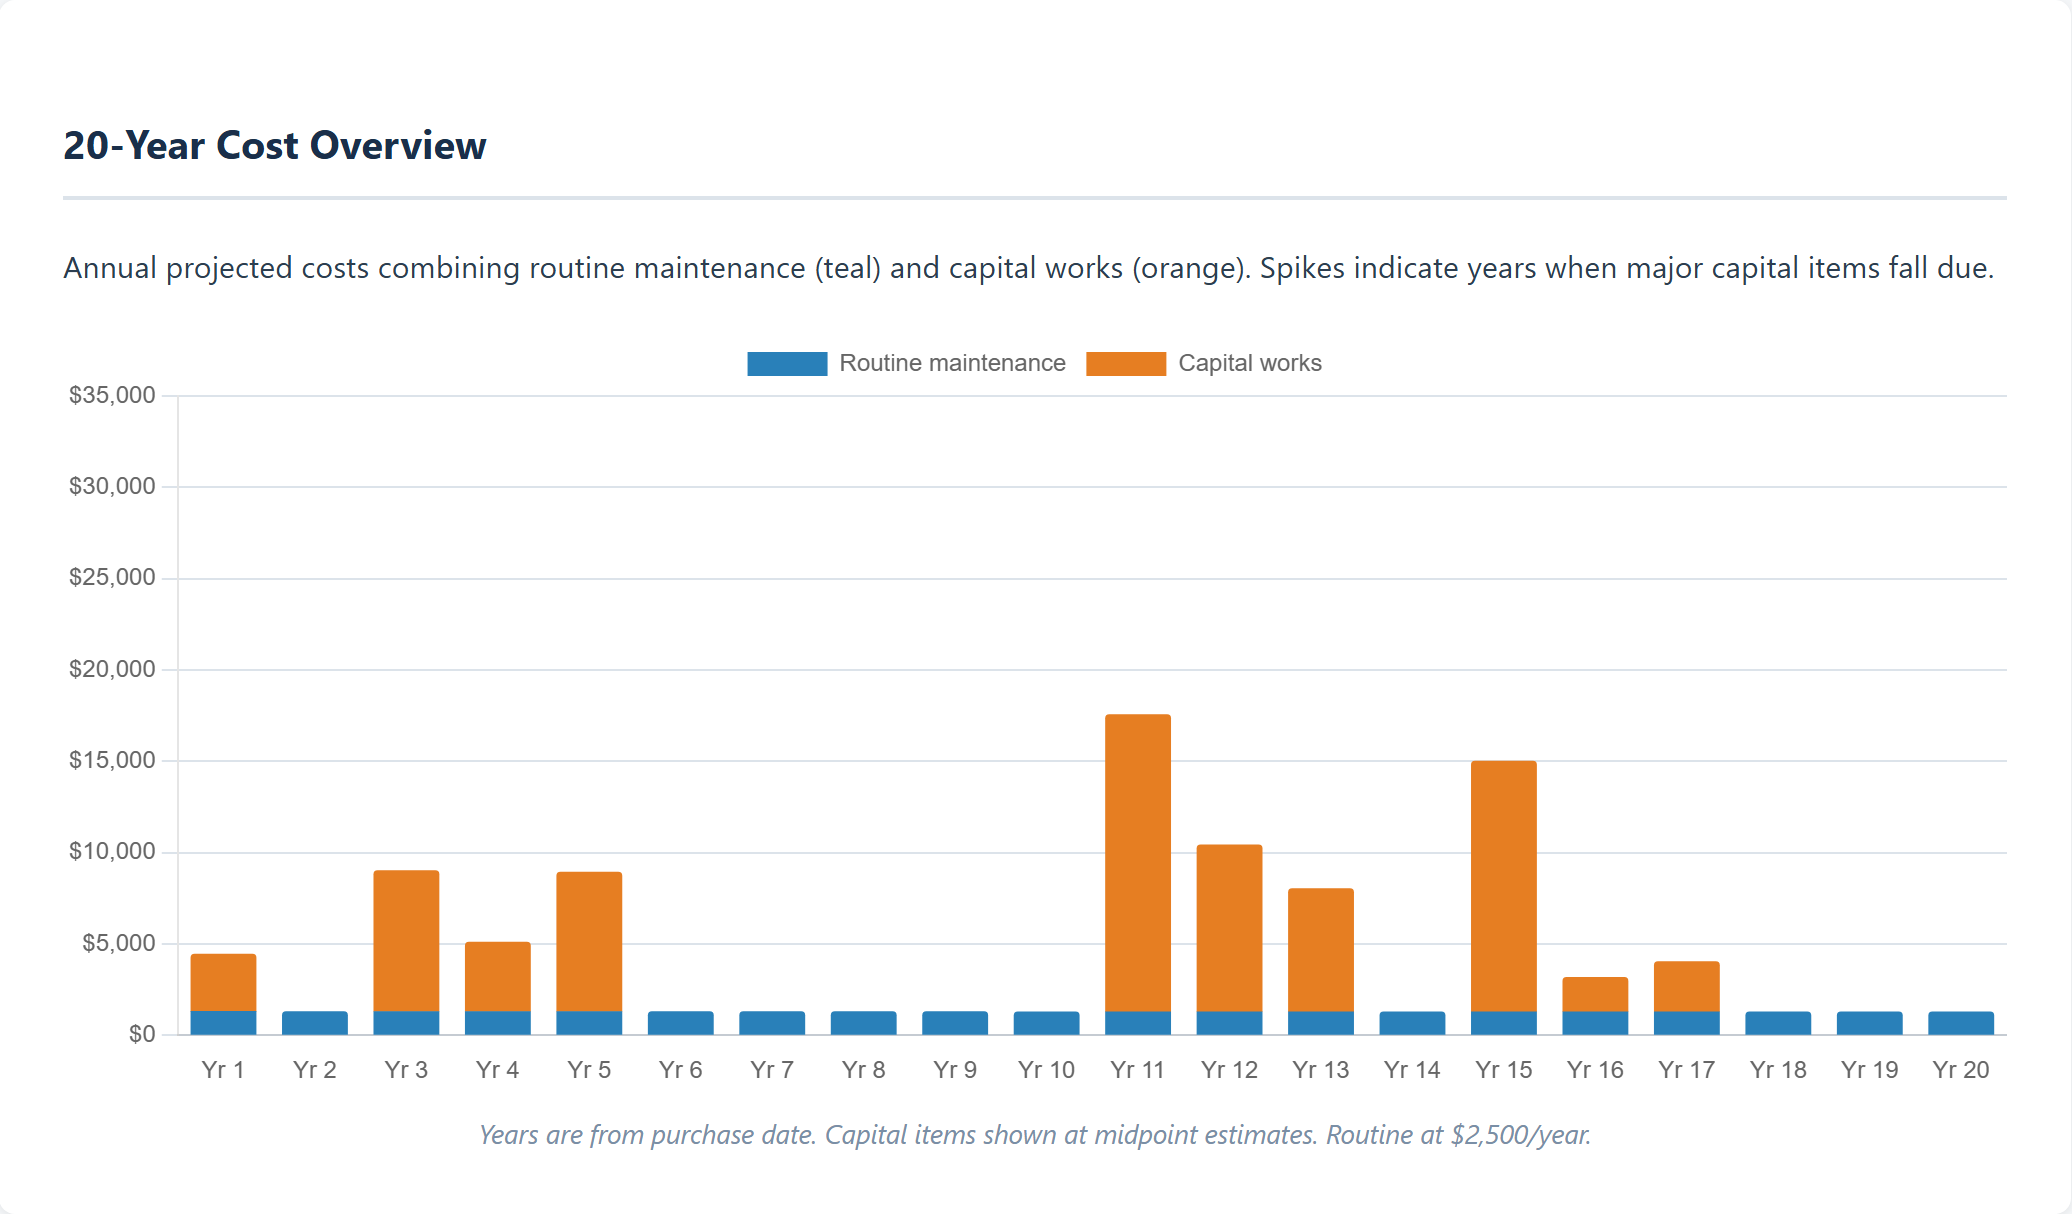Select the Yr 20 blue routine bar
Image resolution: width=2072 pixels, height=1214 pixels.
(x=1961, y=1023)
